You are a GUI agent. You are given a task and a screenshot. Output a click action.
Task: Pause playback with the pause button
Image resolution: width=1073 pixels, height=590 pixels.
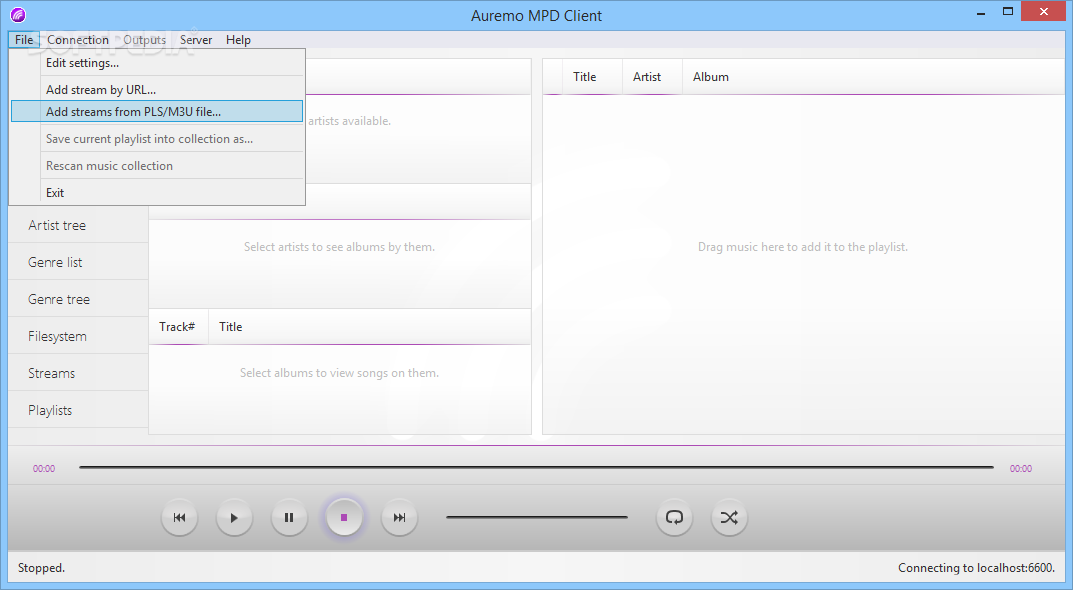coord(289,517)
